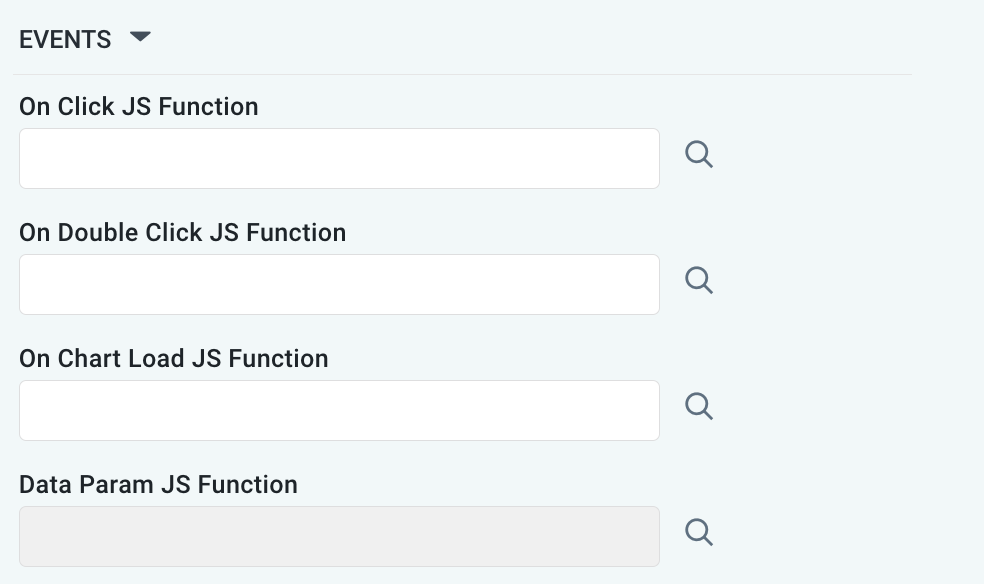
Task: Click the EVENTS section header text
Action: 65,40
